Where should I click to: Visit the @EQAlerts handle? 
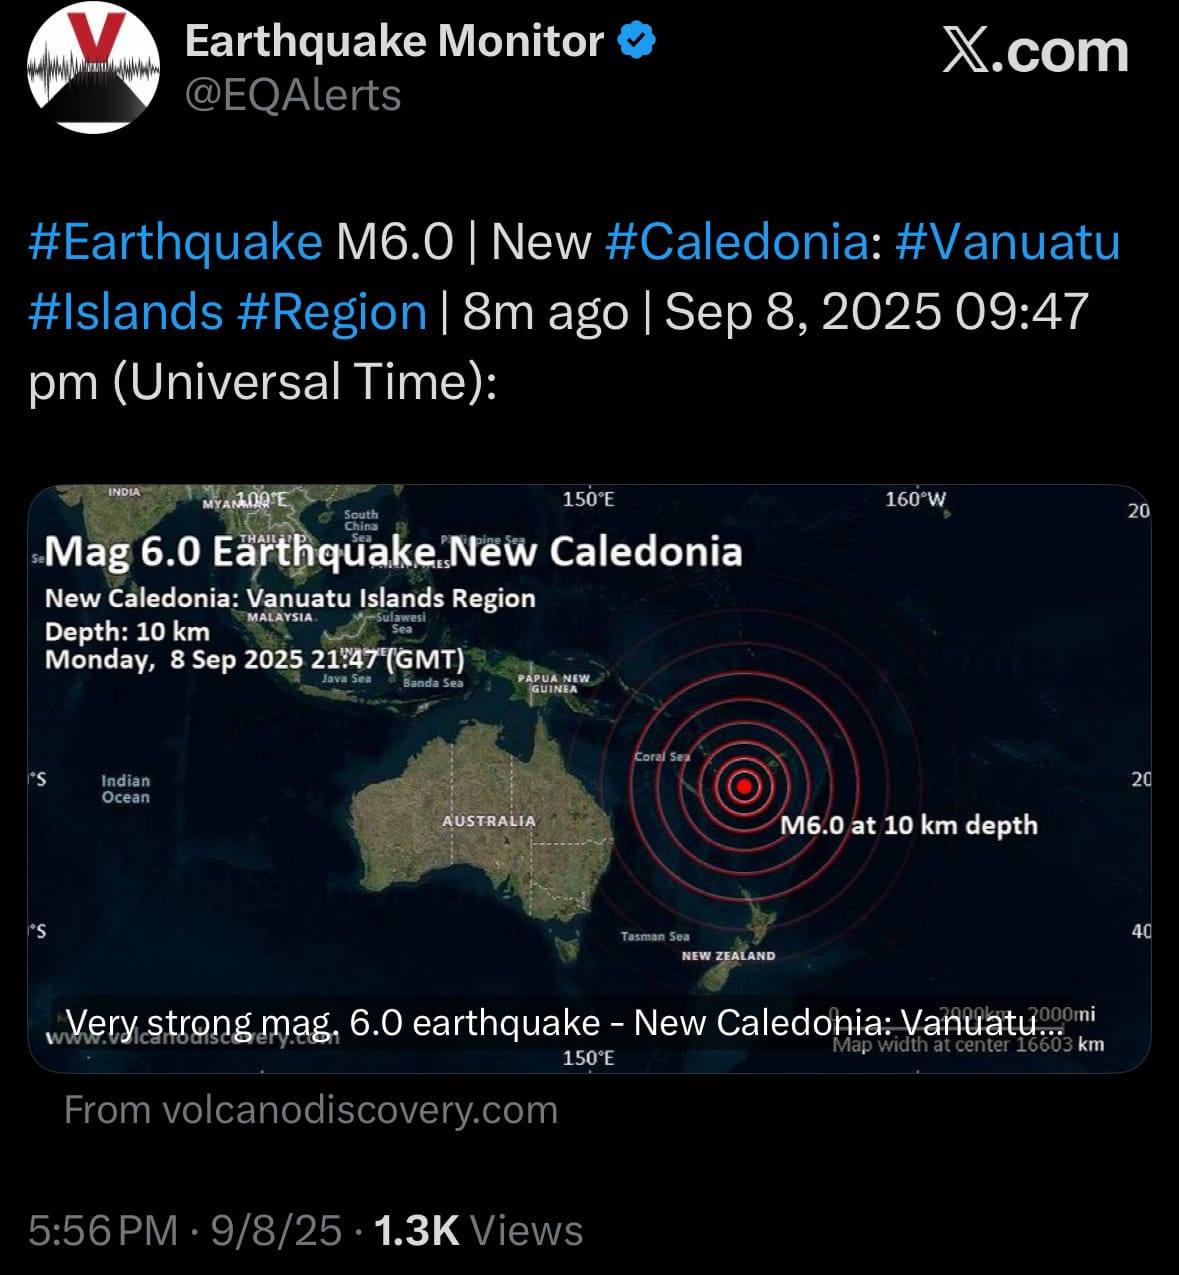tap(293, 95)
